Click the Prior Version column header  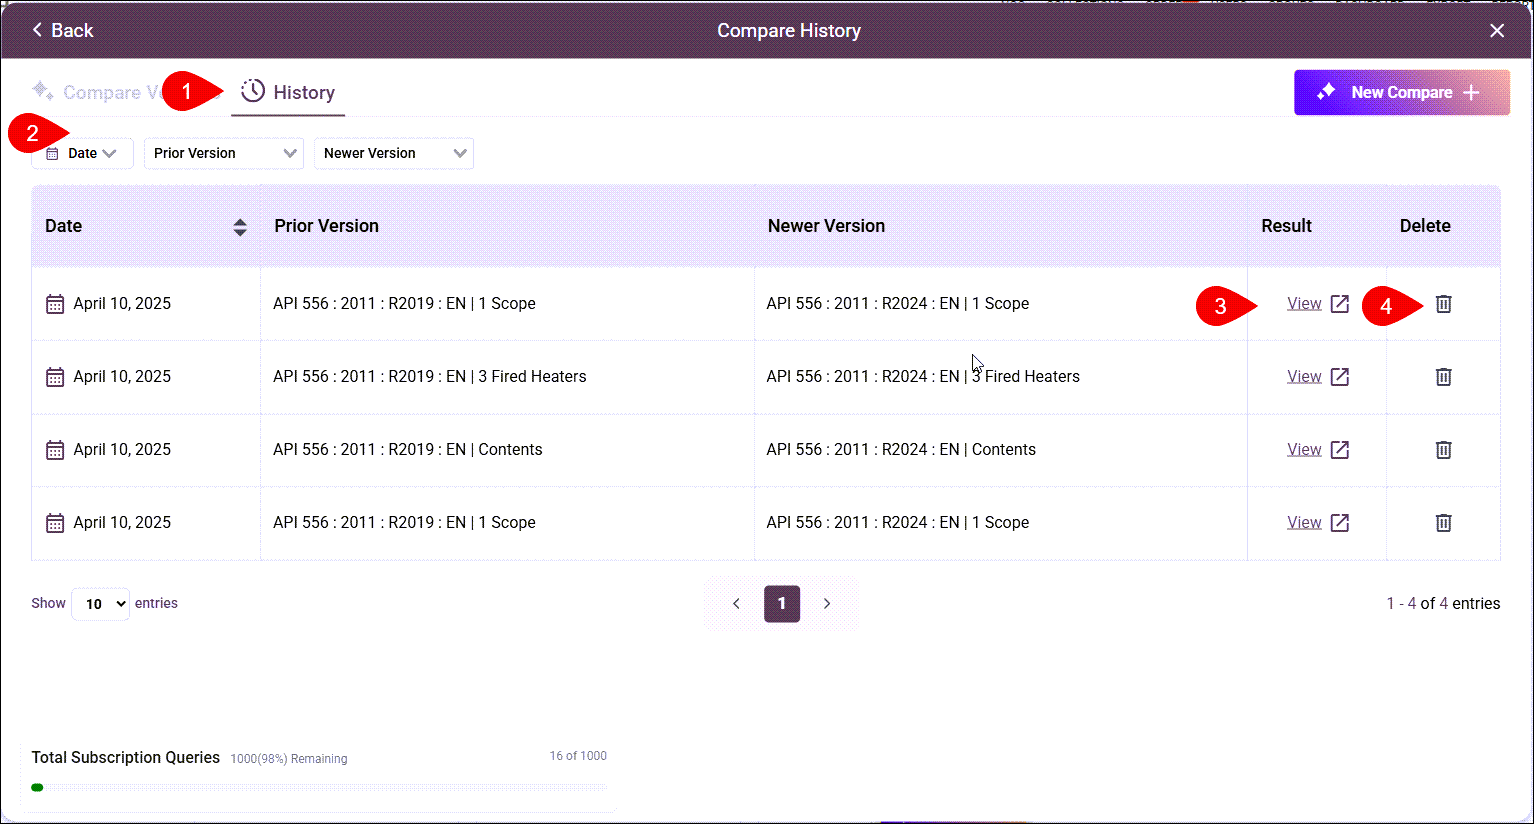[327, 226]
